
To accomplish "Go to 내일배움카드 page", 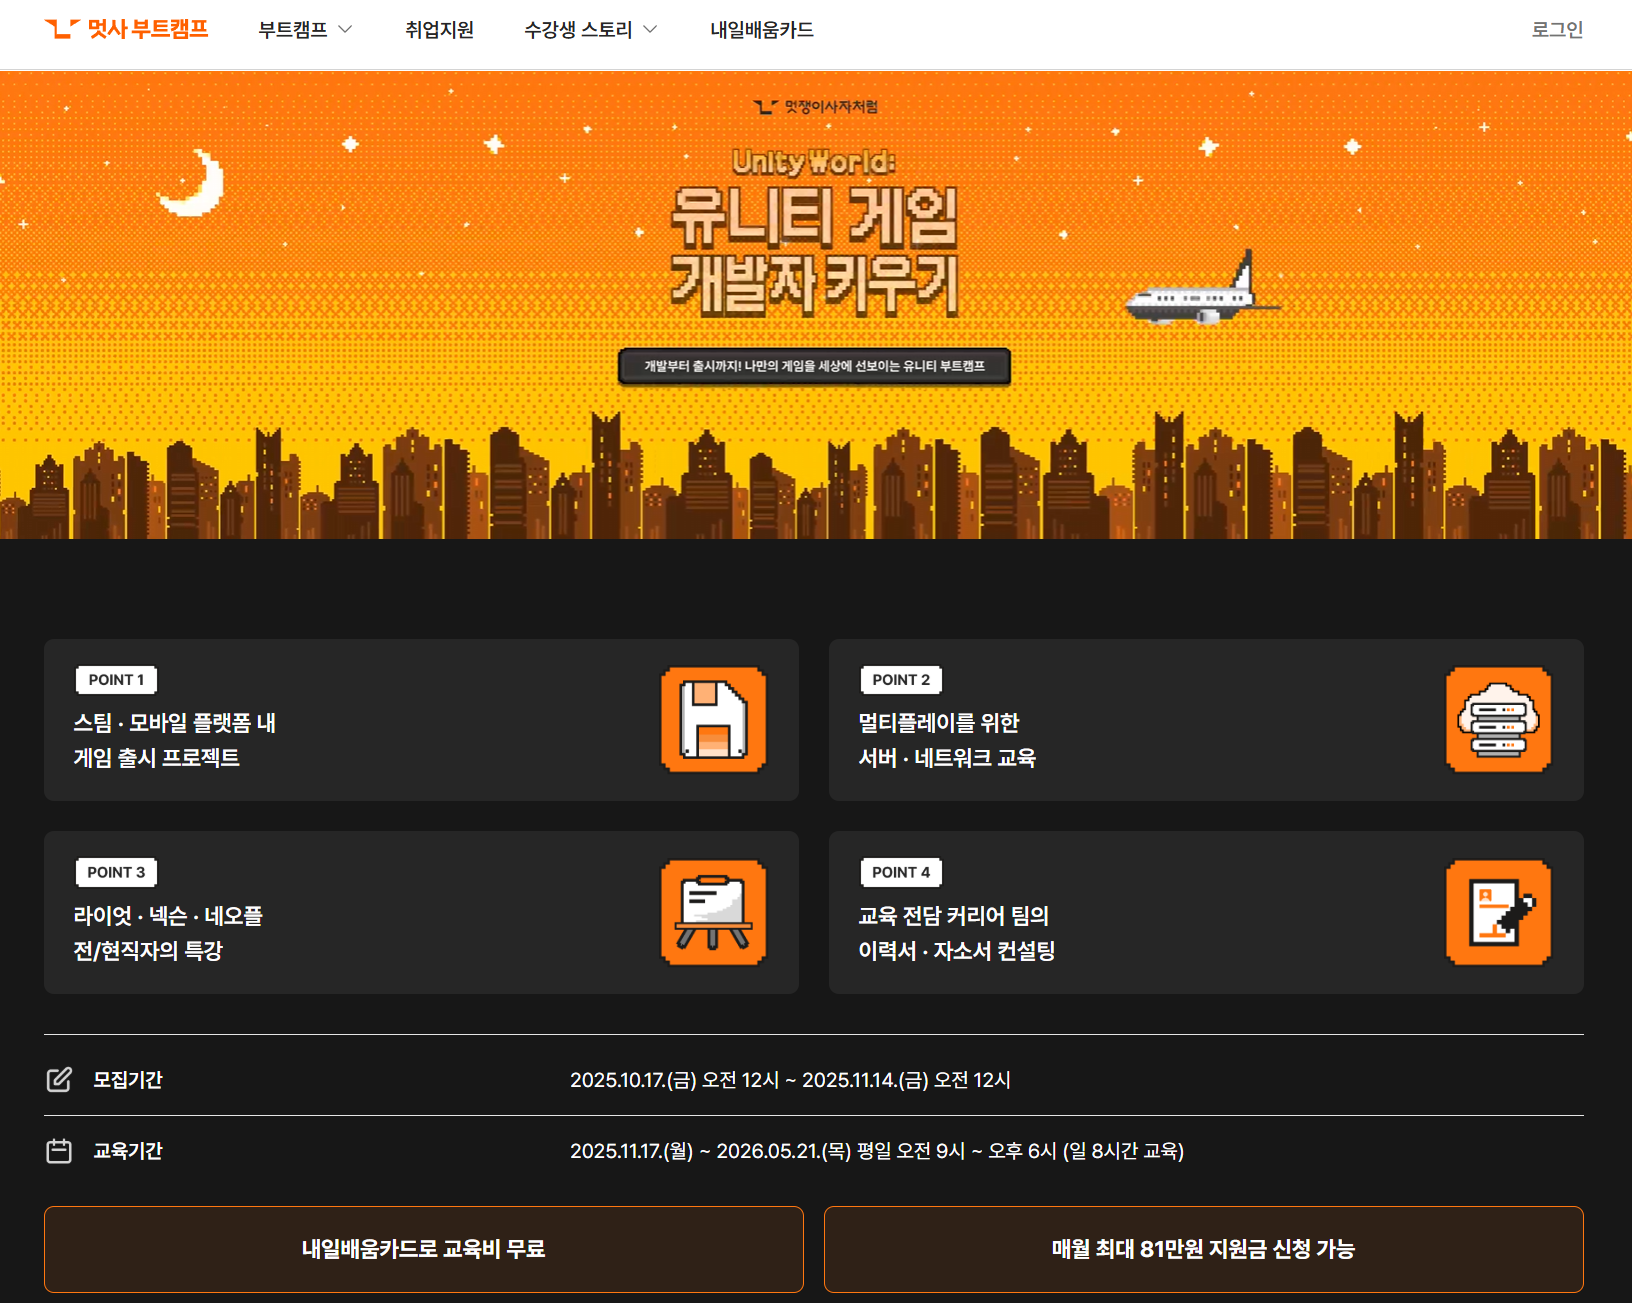I will point(762,30).
